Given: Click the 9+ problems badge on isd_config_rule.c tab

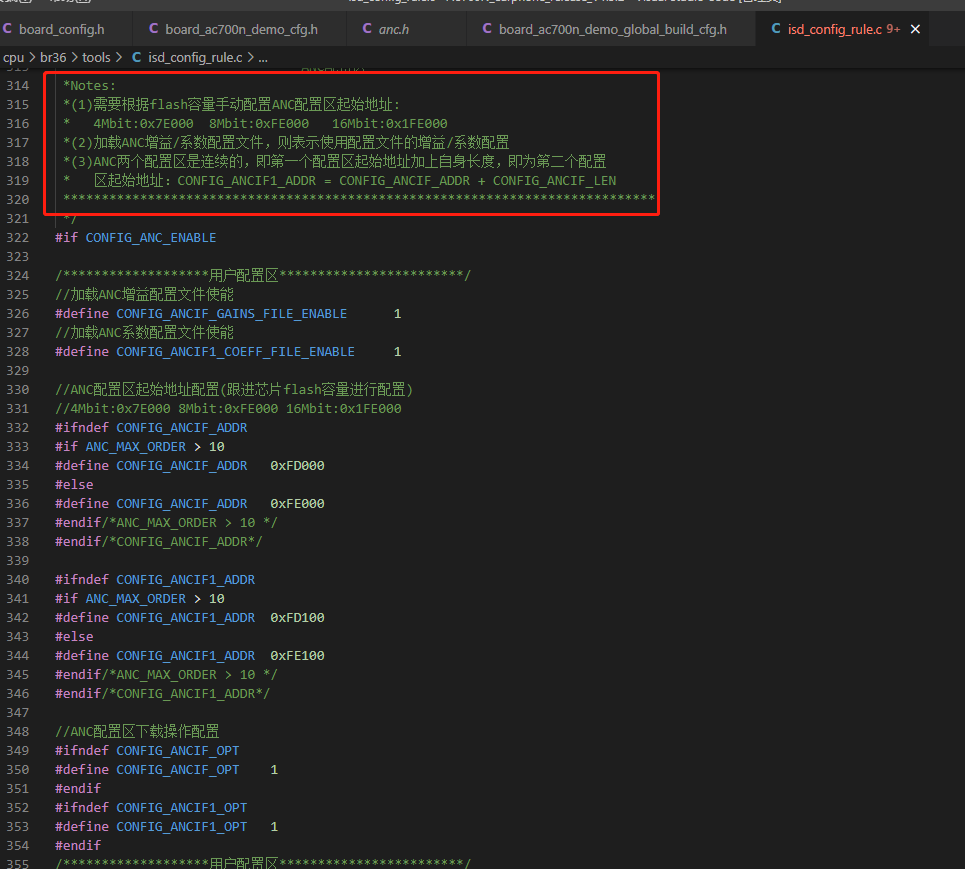Looking at the screenshot, I should (893, 30).
